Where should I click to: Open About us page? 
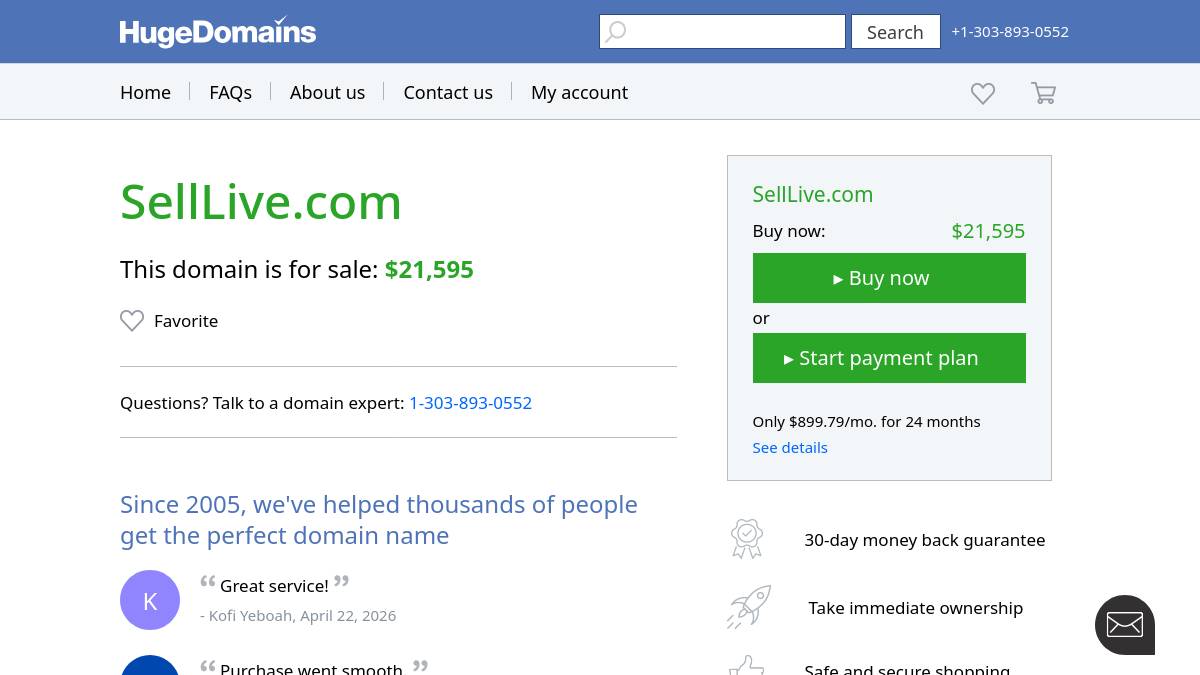(327, 92)
